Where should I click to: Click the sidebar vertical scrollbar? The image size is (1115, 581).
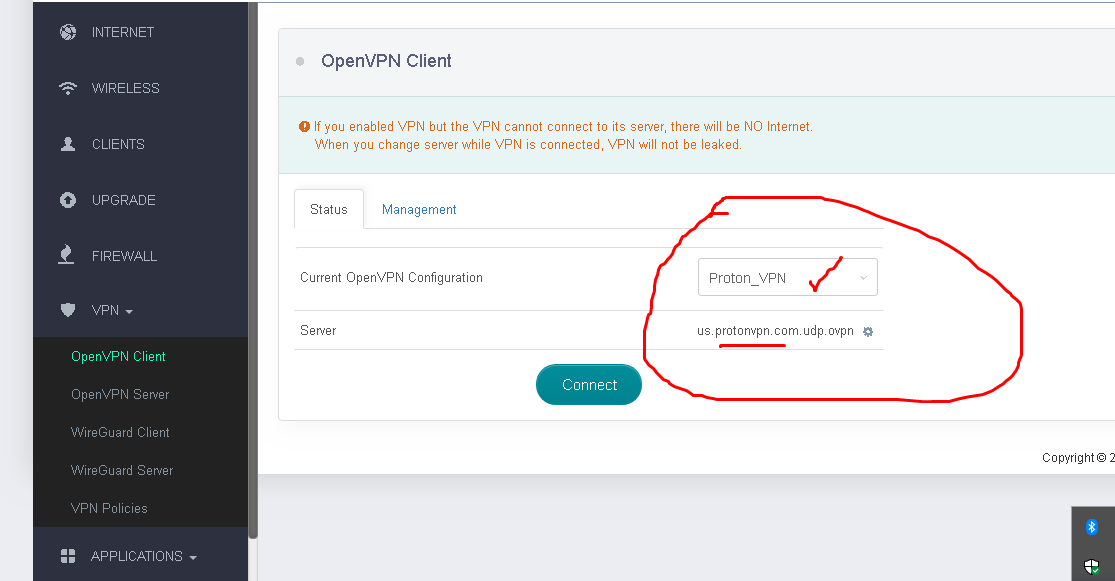[x=253, y=270]
